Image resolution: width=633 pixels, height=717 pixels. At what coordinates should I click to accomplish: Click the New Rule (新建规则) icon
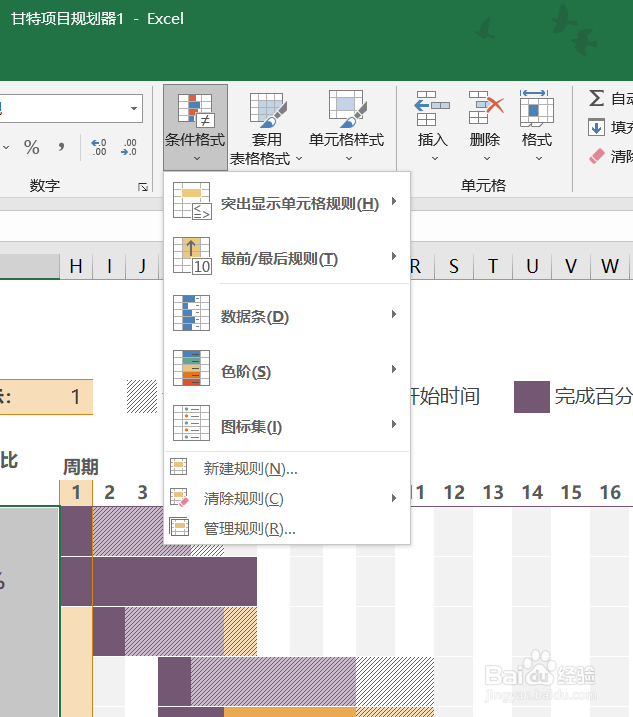179,467
